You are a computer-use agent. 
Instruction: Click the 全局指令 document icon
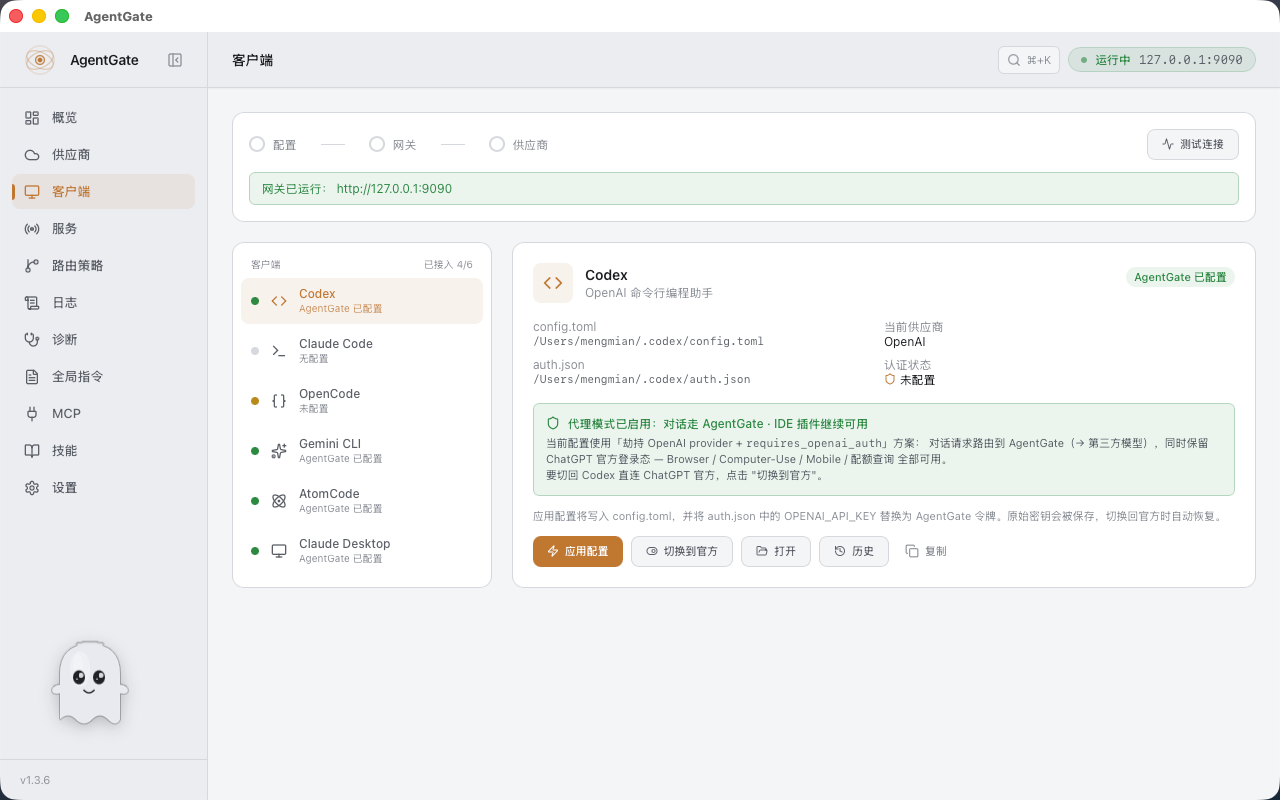pyautogui.click(x=32, y=377)
